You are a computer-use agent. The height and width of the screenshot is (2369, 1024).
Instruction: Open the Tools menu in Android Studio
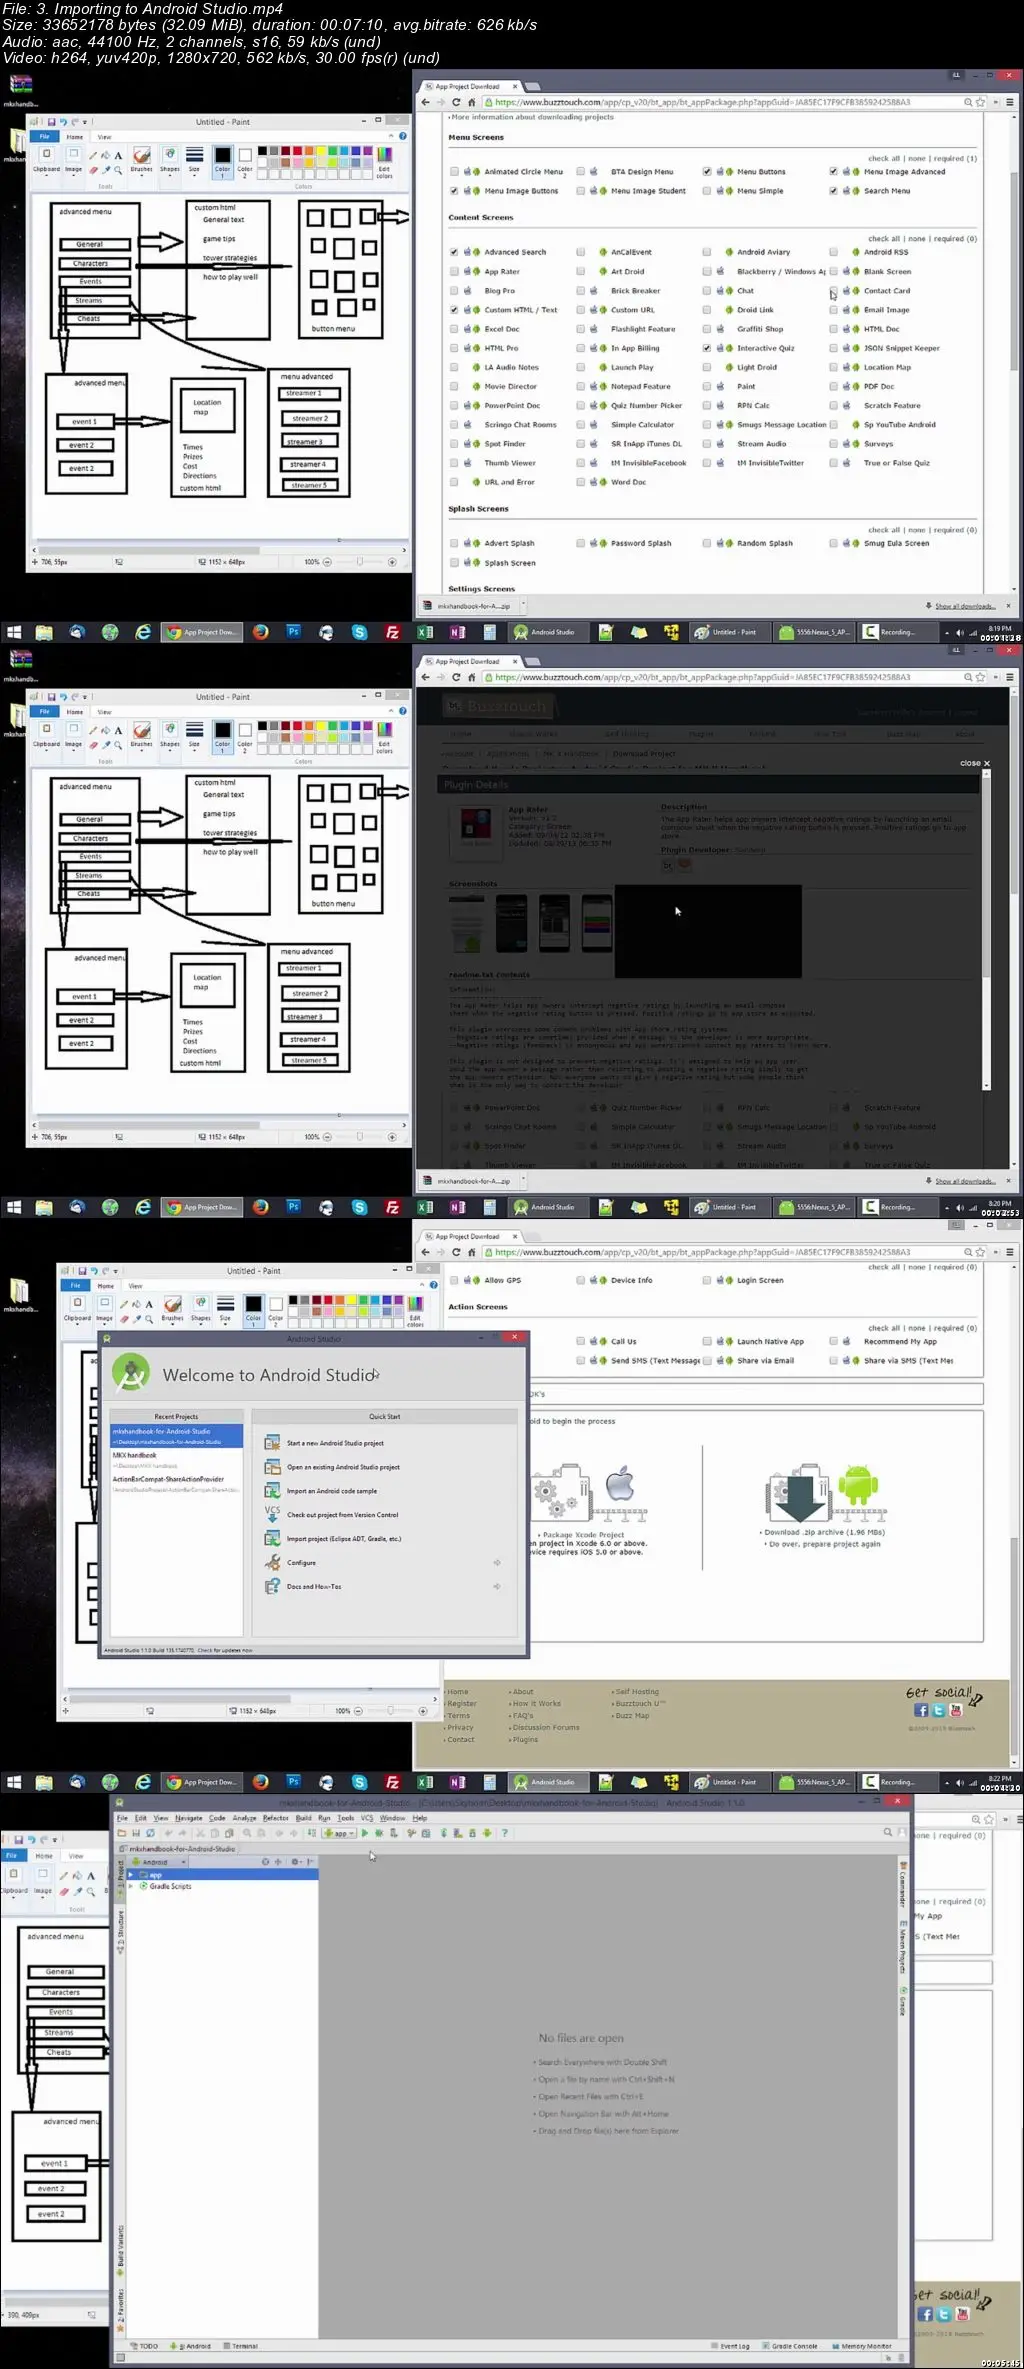[346, 1818]
